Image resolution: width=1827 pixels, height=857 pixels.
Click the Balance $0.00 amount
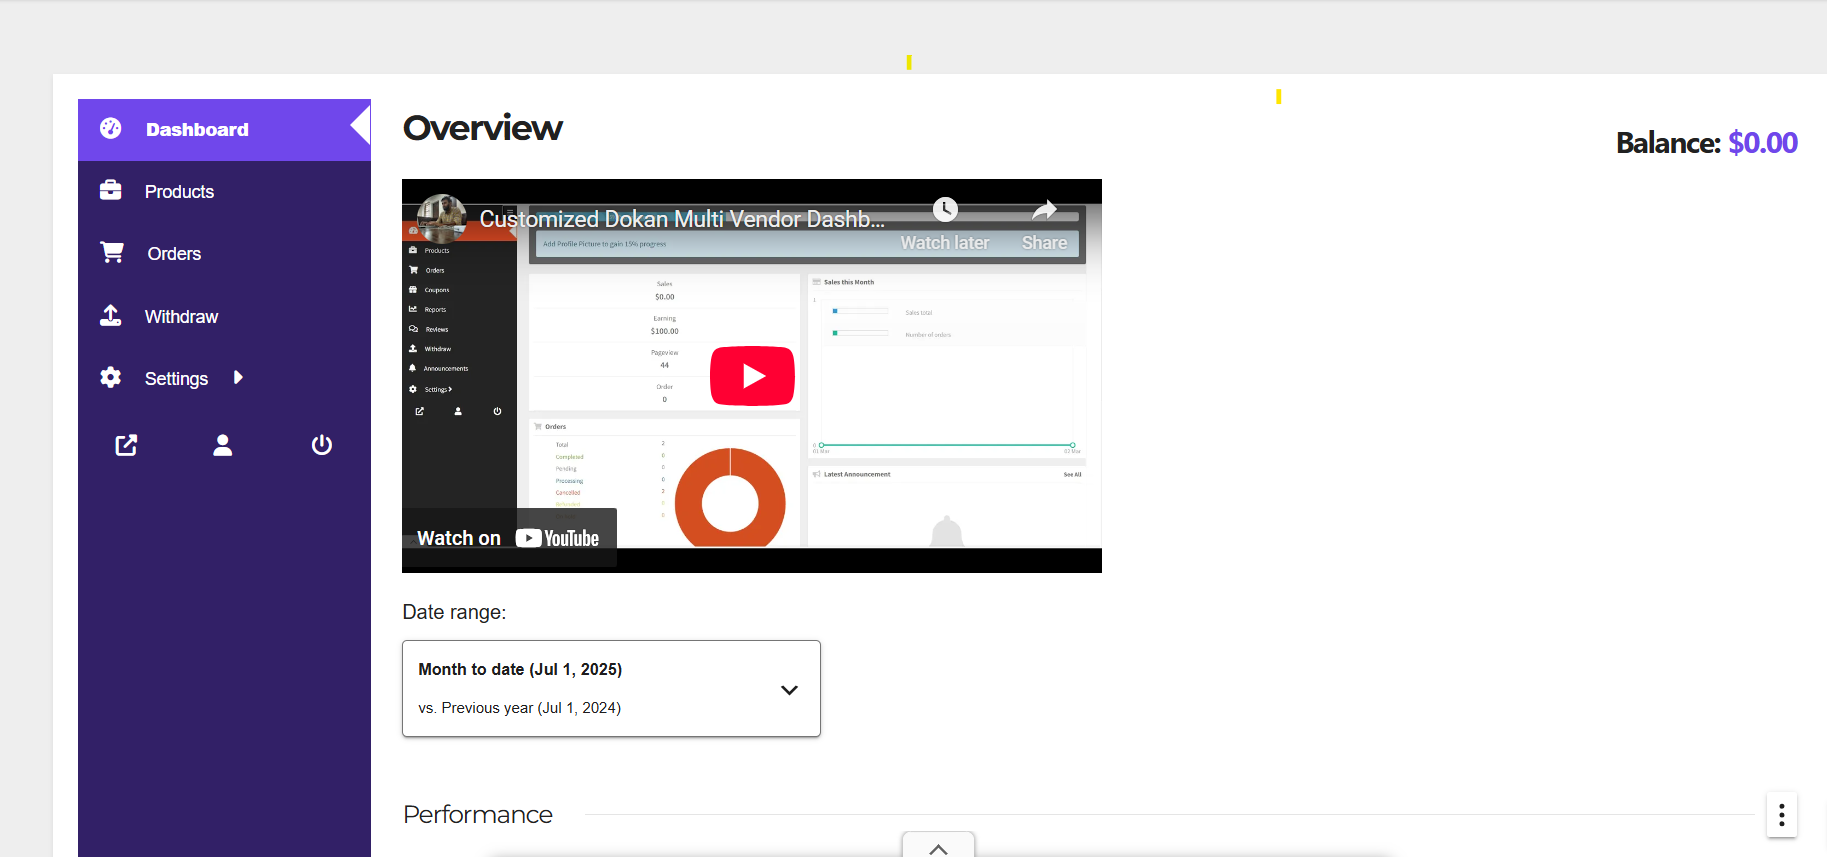pyautogui.click(x=1763, y=143)
